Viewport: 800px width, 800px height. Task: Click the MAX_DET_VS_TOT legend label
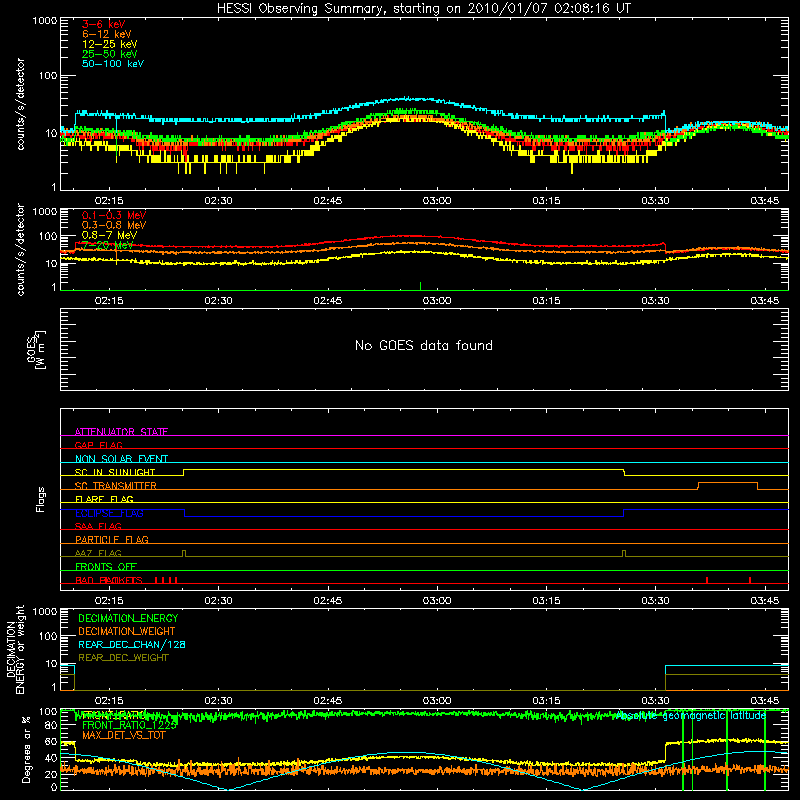(x=123, y=735)
